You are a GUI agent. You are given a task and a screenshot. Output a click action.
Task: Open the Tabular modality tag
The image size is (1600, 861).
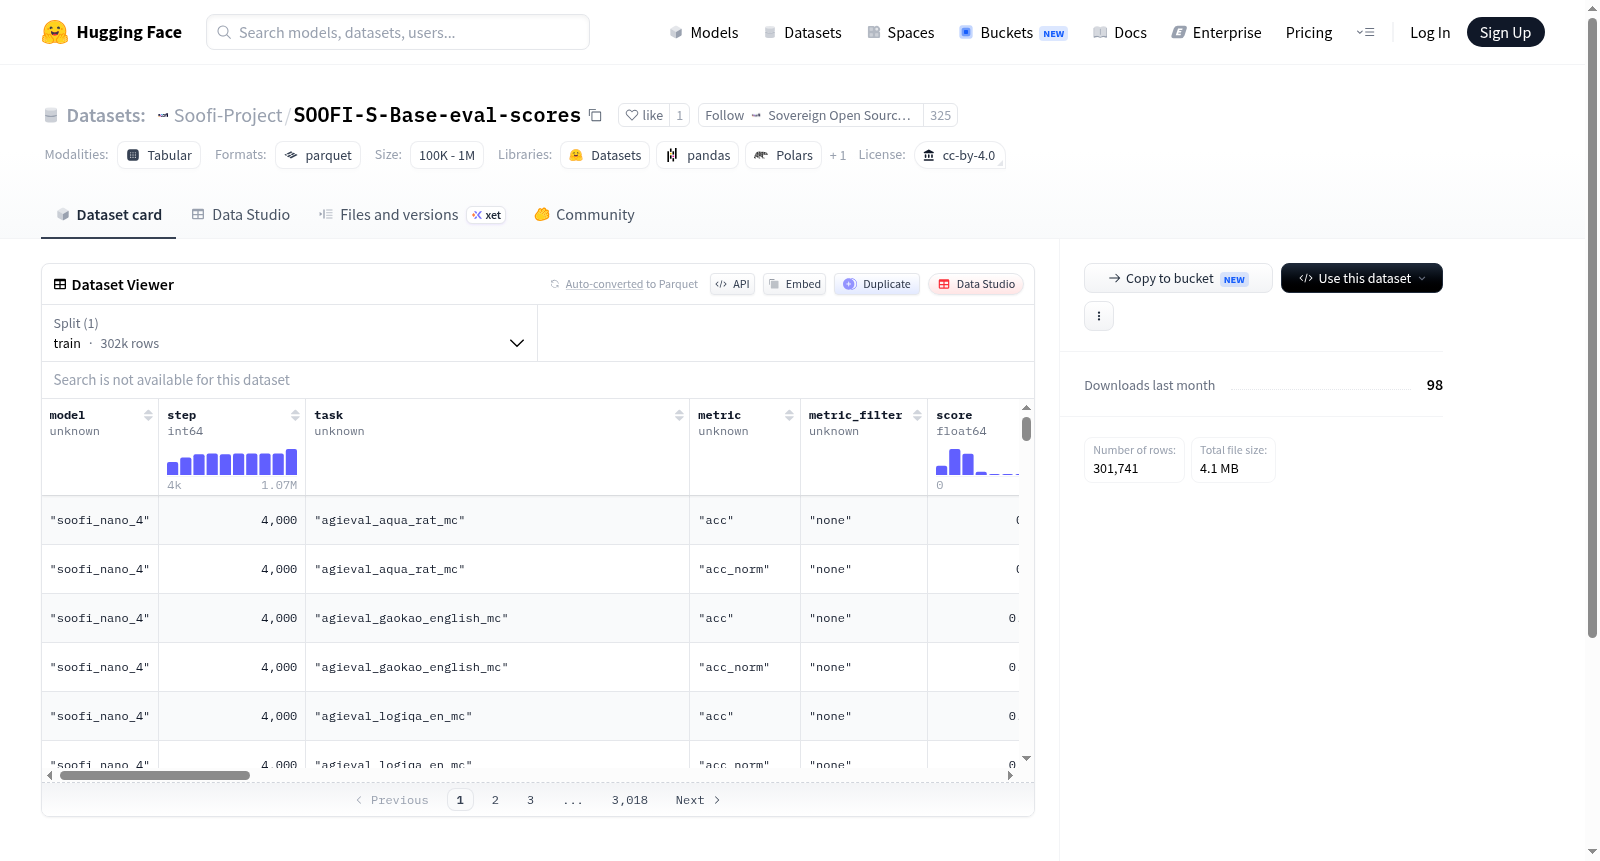(x=159, y=155)
